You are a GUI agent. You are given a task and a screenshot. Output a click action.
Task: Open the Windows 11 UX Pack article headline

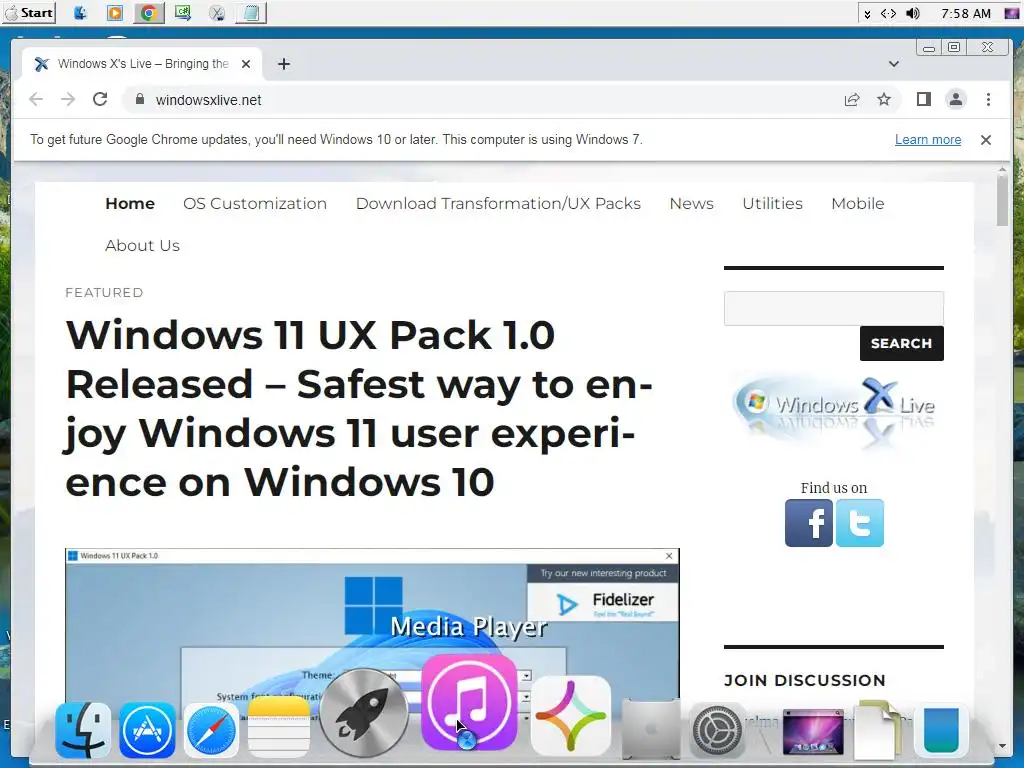pos(359,408)
